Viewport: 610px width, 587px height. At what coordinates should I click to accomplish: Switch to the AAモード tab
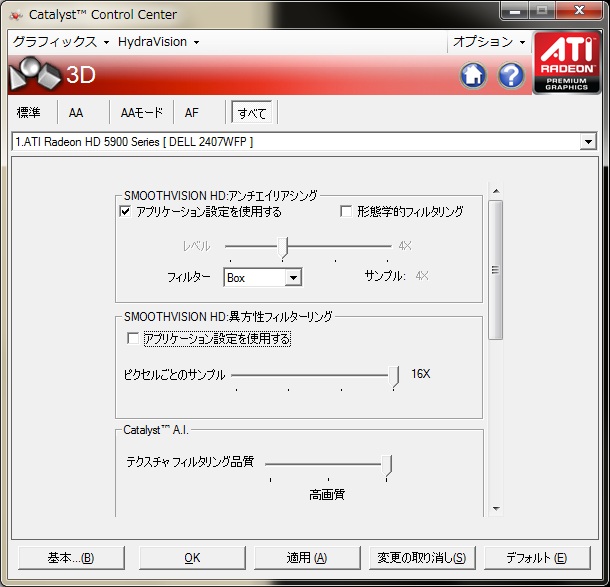[x=142, y=113]
